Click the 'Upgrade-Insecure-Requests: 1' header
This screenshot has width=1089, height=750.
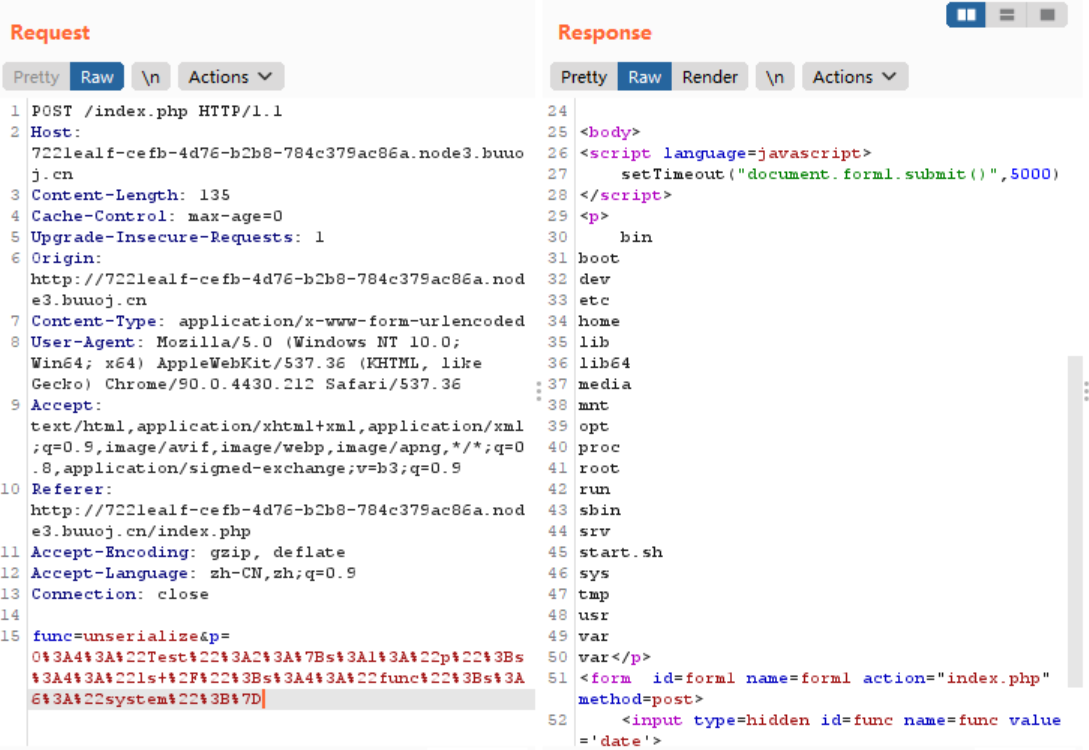tap(178, 238)
